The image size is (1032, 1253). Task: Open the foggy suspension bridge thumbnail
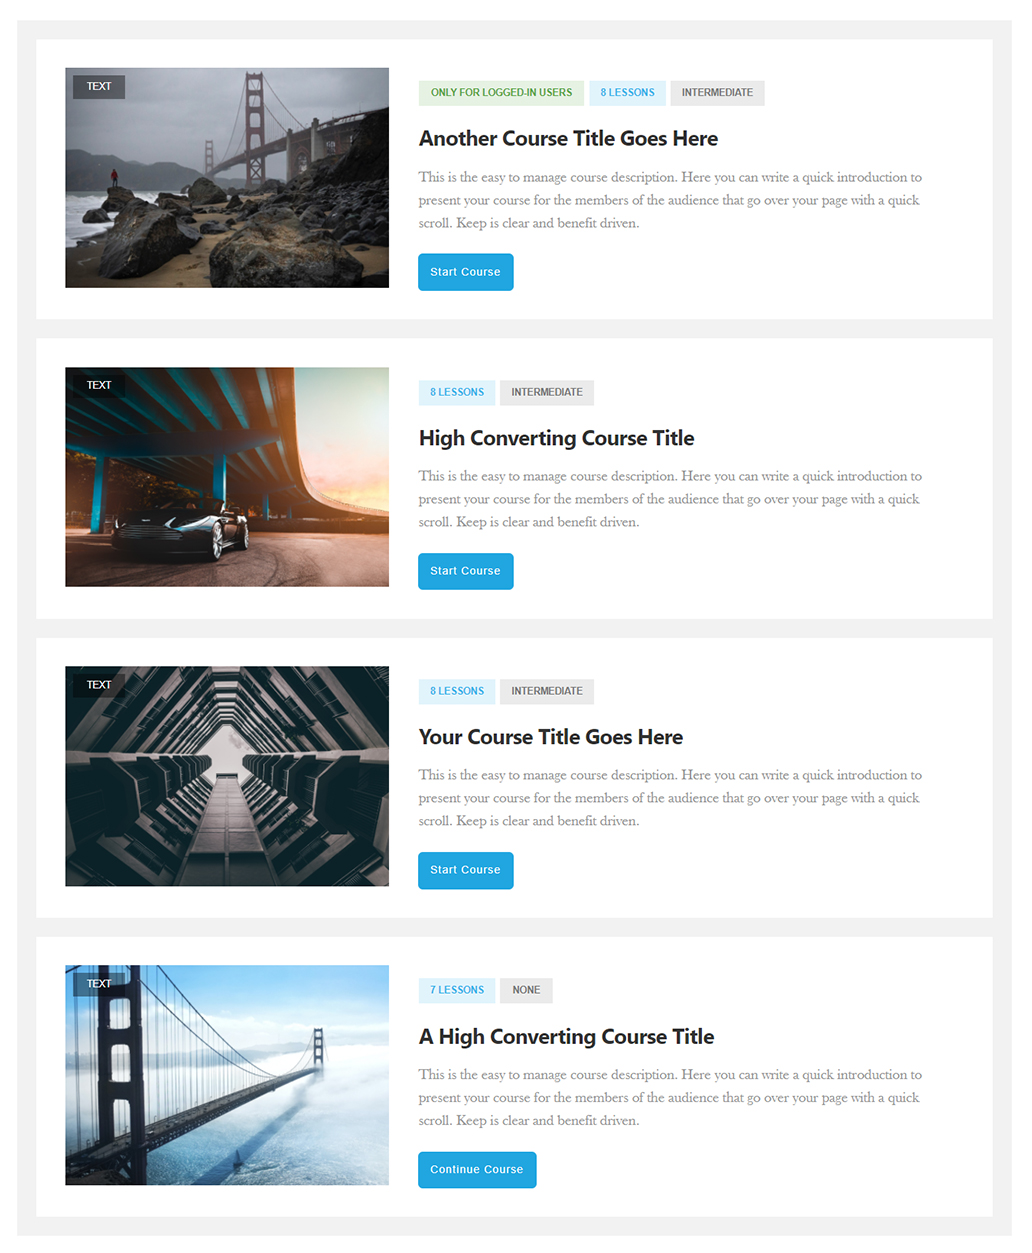[227, 1075]
